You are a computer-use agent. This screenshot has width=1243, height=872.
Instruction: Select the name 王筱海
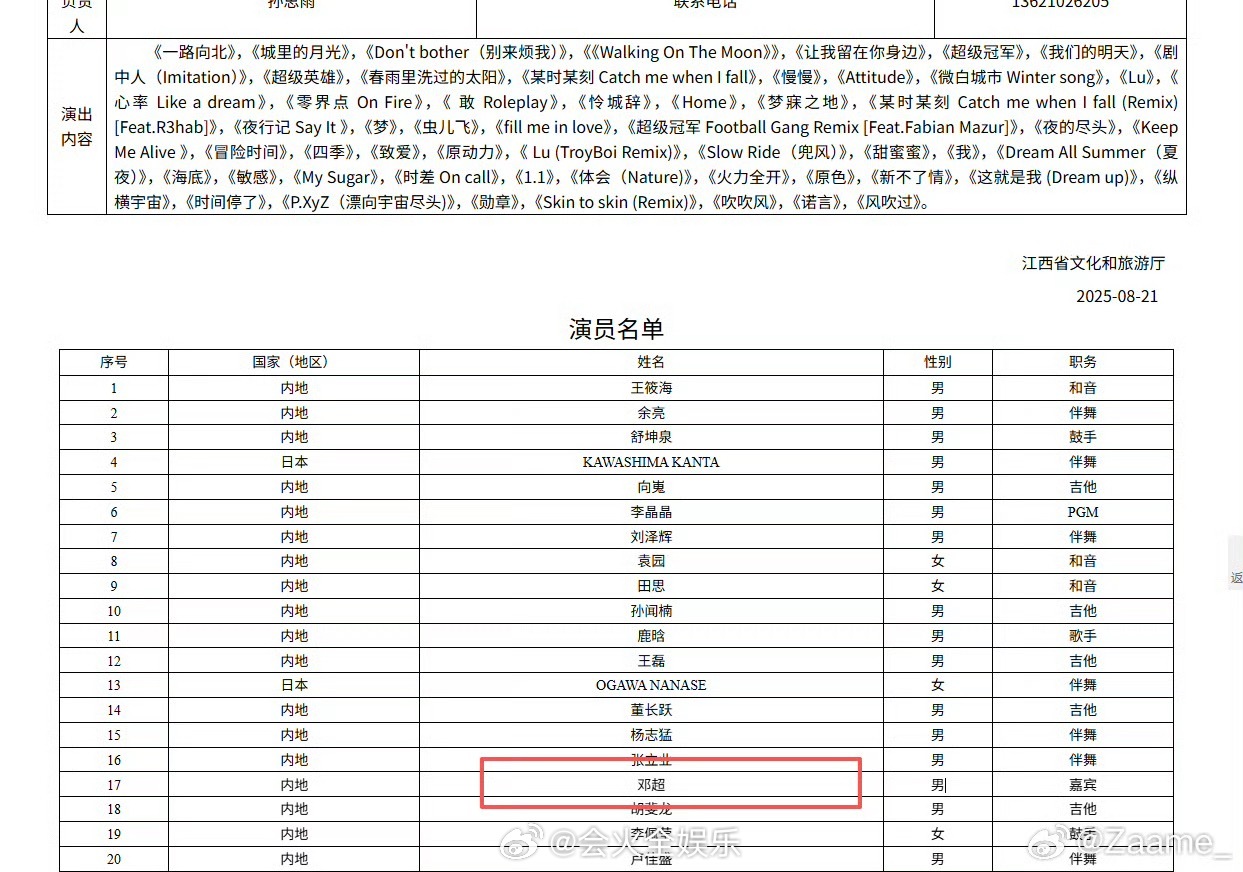click(x=651, y=388)
